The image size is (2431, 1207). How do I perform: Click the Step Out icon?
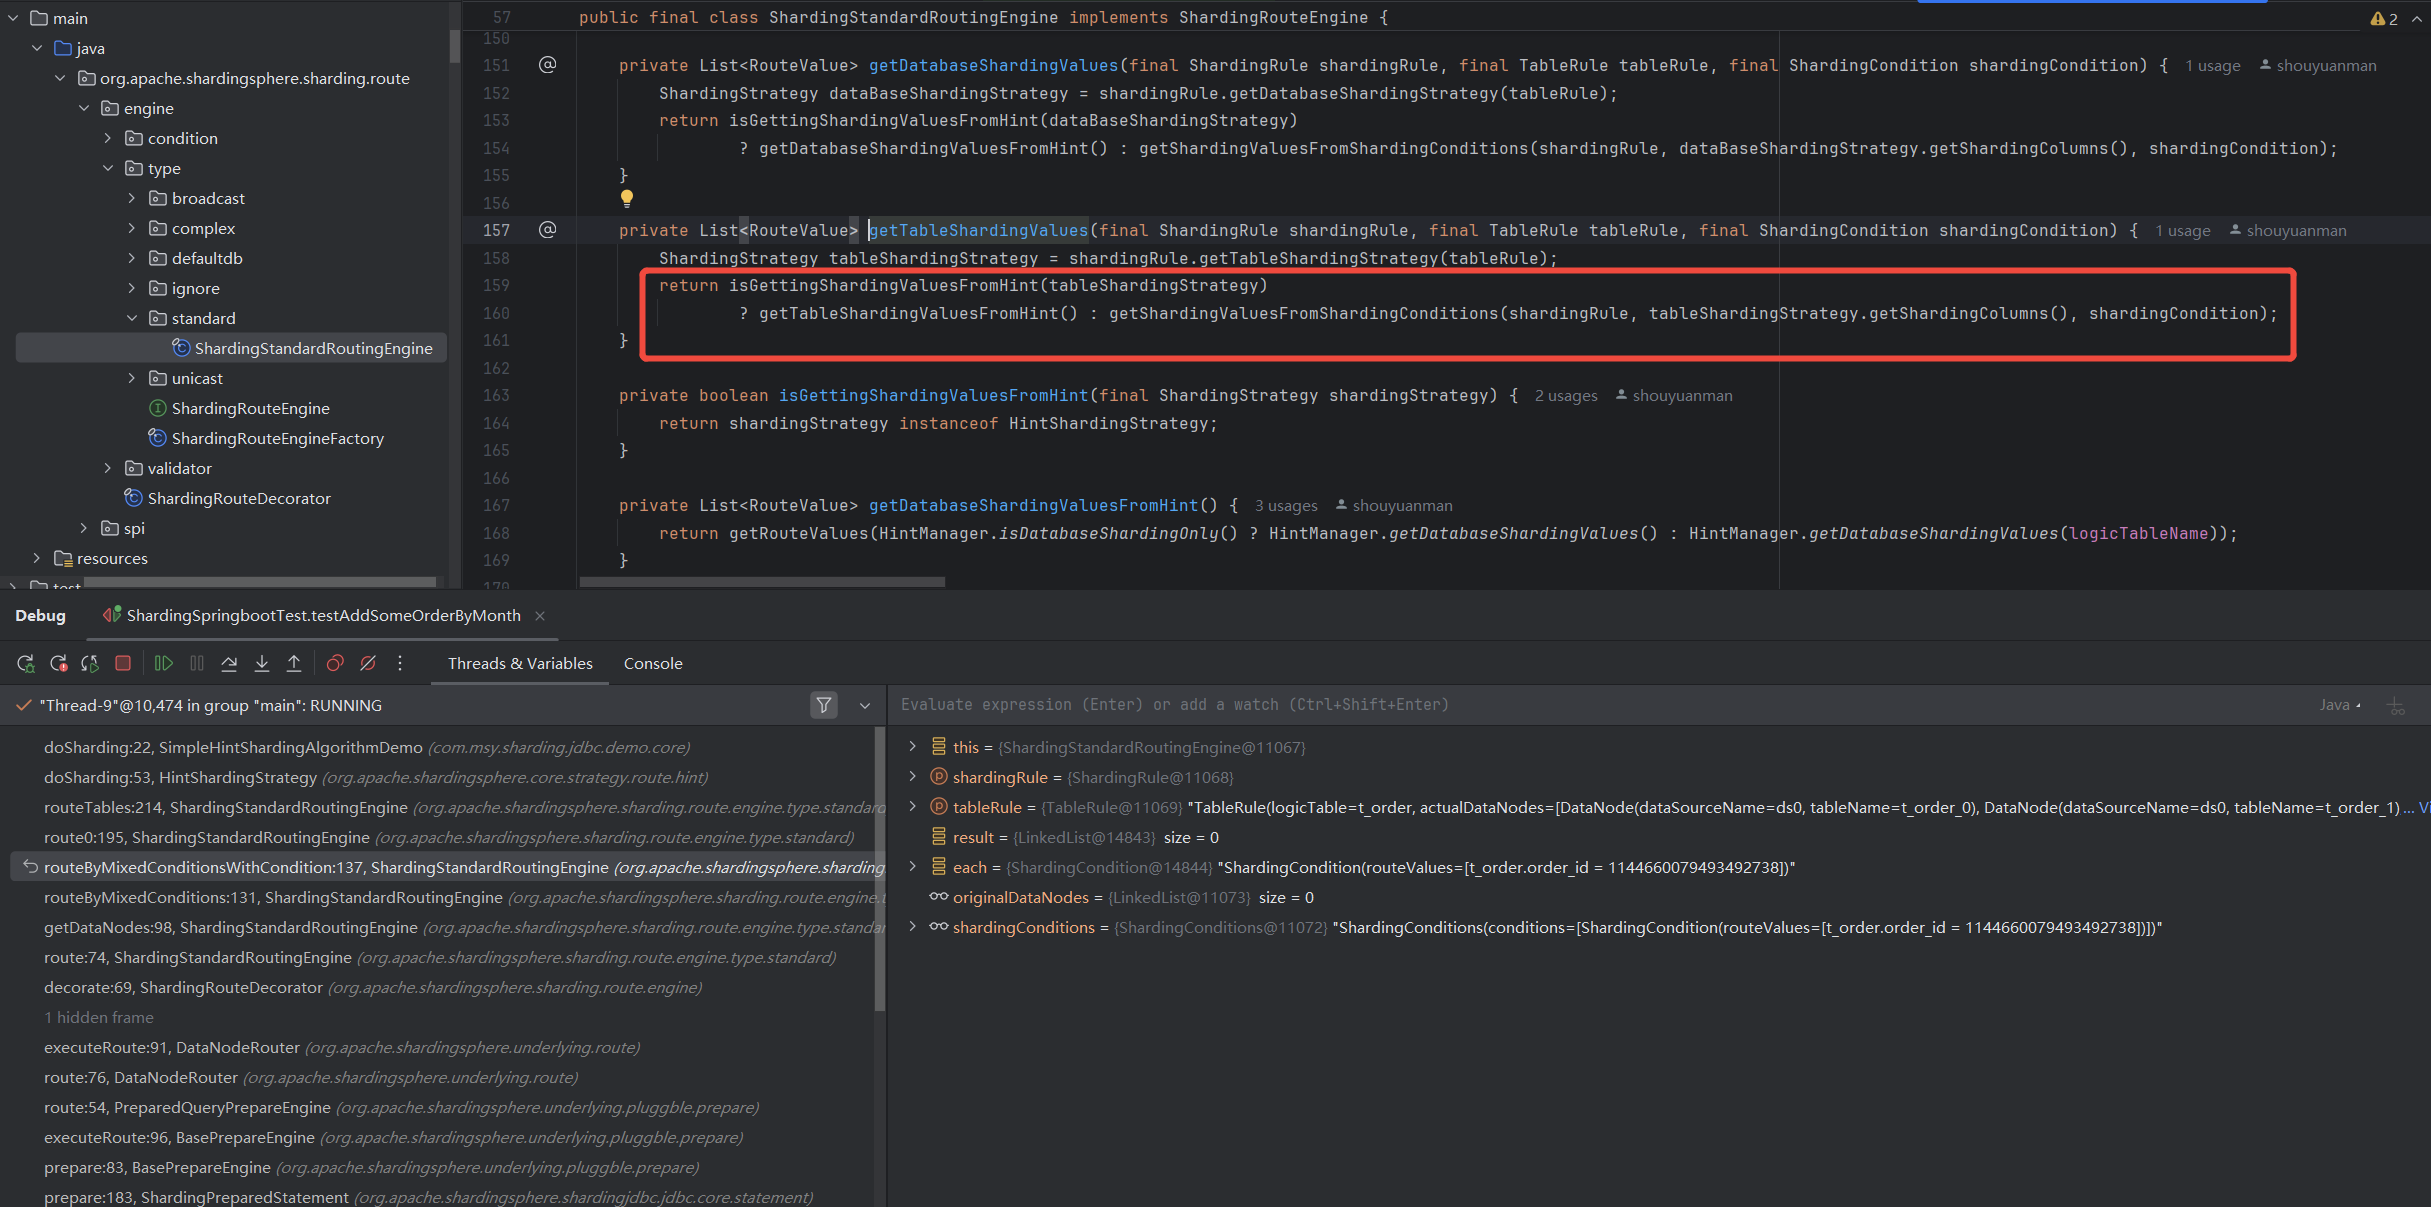[x=294, y=663]
